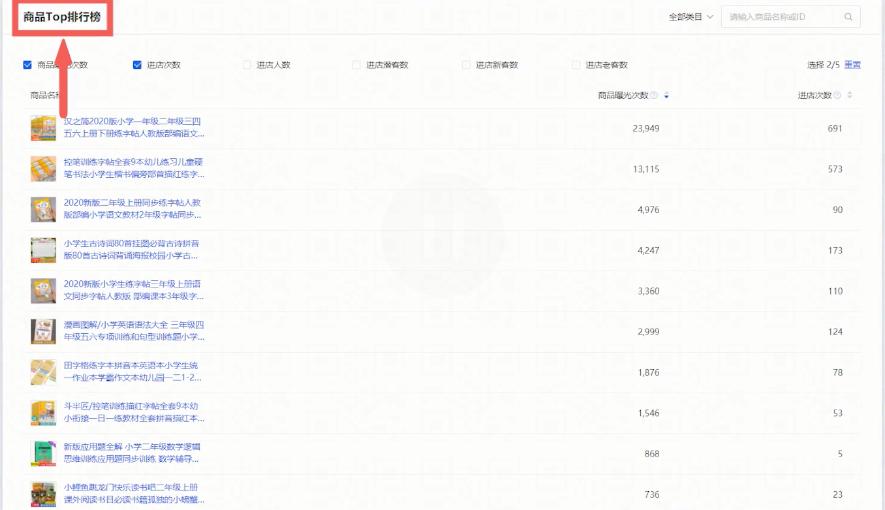Image resolution: width=885 pixels, height=510 pixels.
Task: Open product link 小学生古诗词80首挂图
Action: (x=132, y=249)
